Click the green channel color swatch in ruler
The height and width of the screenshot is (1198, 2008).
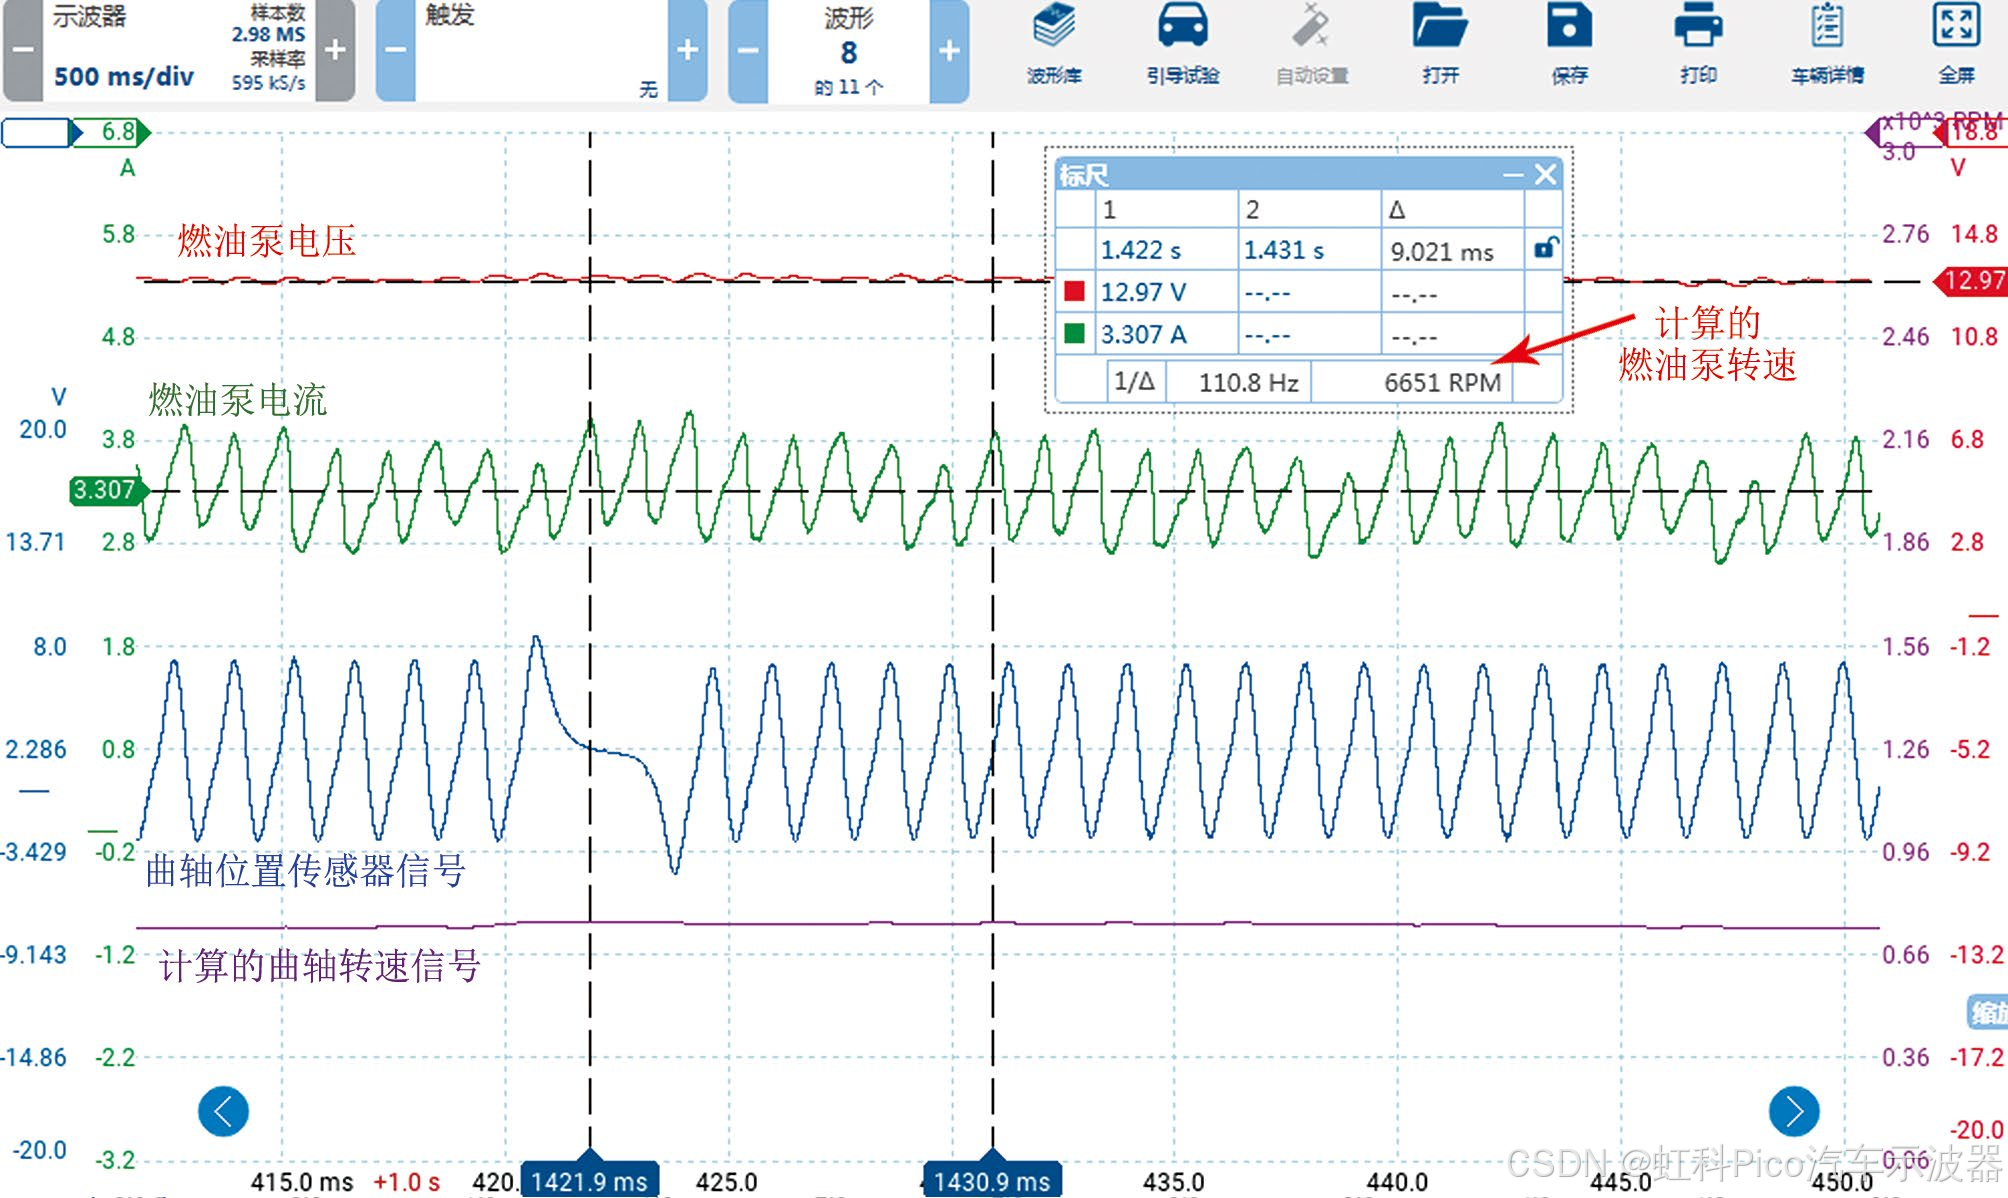(1075, 334)
